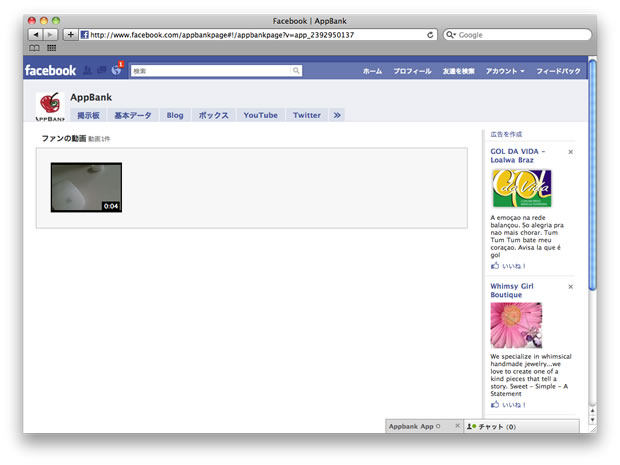
Task: Like the GOL DA VIDA ad
Action: click(x=508, y=266)
